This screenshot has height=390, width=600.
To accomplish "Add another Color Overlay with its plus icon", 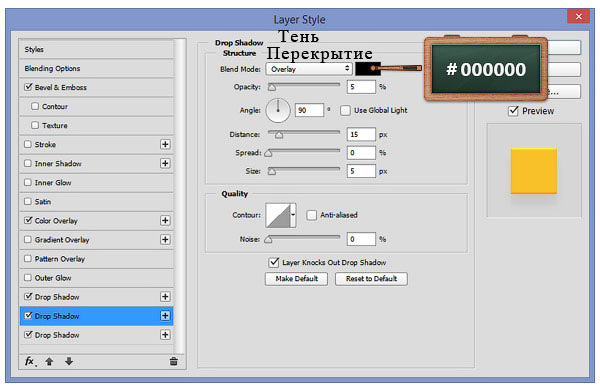I will click(x=165, y=220).
